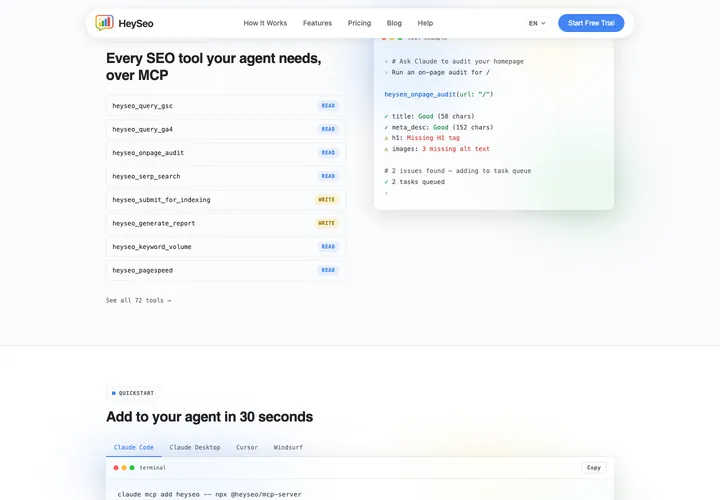Click the yellow dot in terminal header
The width and height of the screenshot is (720, 500).
[124, 468]
